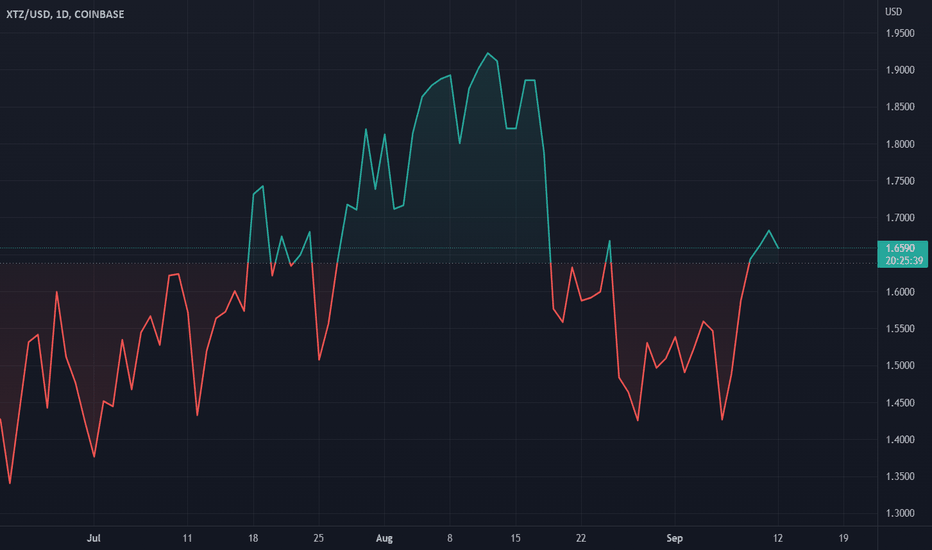Image resolution: width=932 pixels, height=550 pixels.
Task: Click the XTZ/USD, 1D, COINBASE symbol title
Action: pos(65,14)
